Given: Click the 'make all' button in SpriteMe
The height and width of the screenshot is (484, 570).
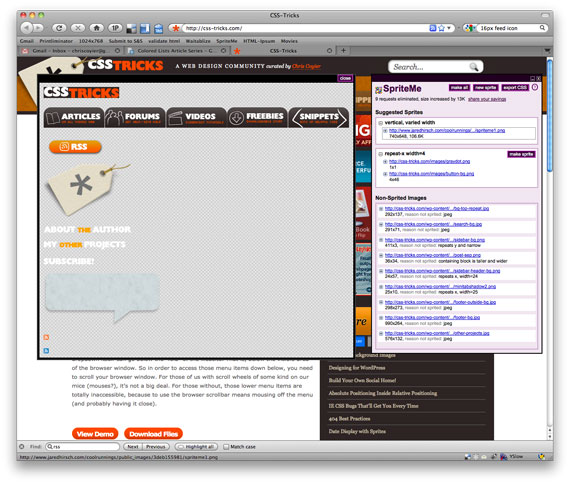Looking at the screenshot, I should tap(459, 88).
